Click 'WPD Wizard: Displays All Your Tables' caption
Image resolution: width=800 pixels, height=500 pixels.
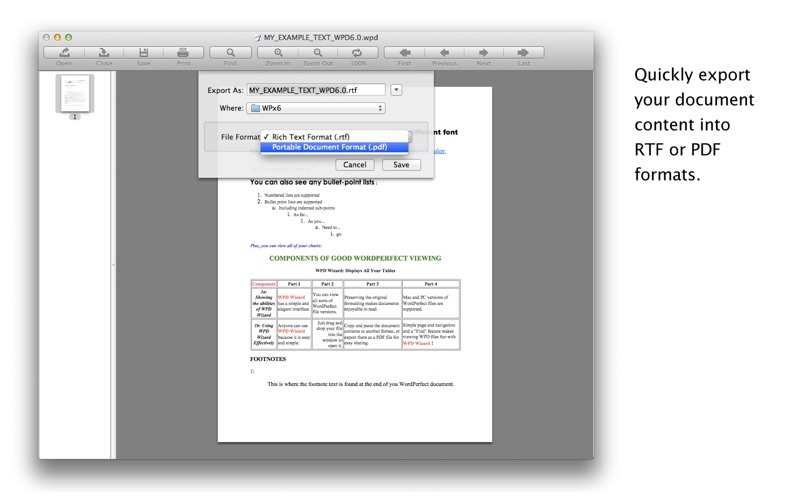pos(355,271)
